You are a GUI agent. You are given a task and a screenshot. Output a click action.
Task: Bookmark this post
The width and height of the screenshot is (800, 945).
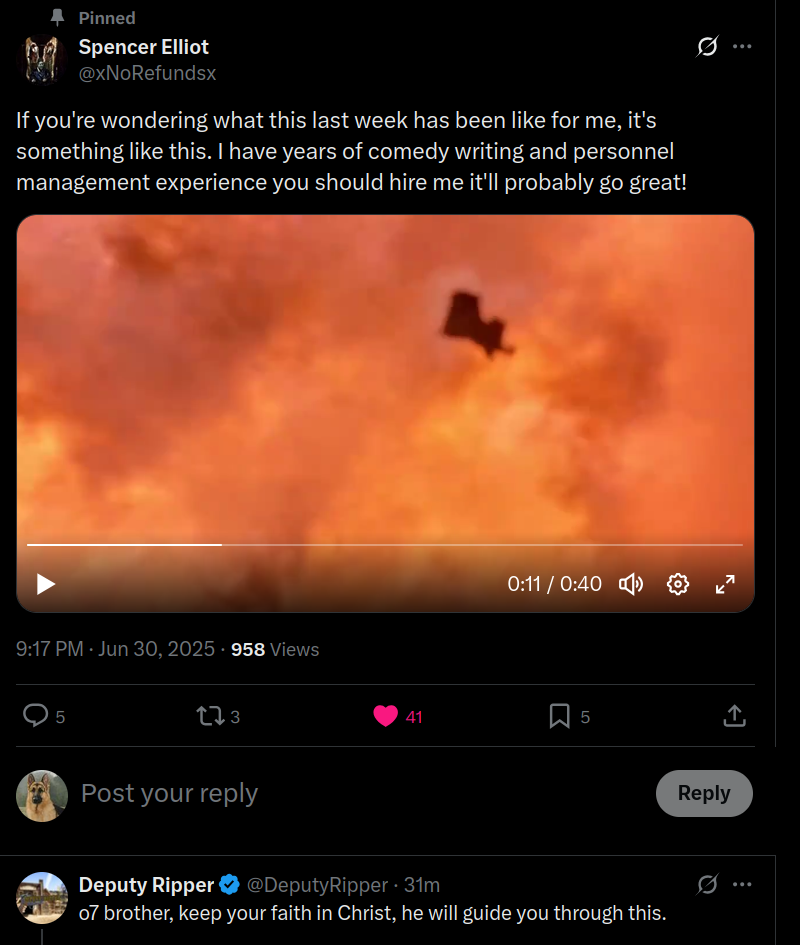click(560, 716)
